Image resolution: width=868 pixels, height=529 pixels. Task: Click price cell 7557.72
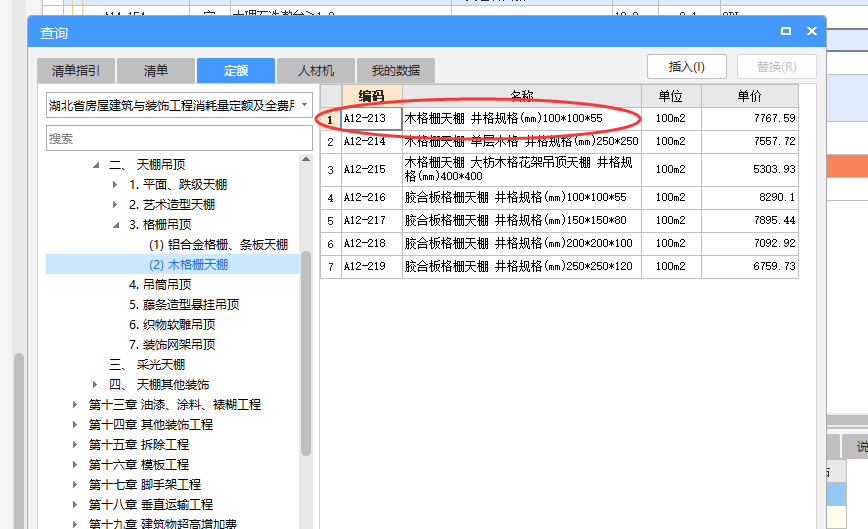(750, 142)
